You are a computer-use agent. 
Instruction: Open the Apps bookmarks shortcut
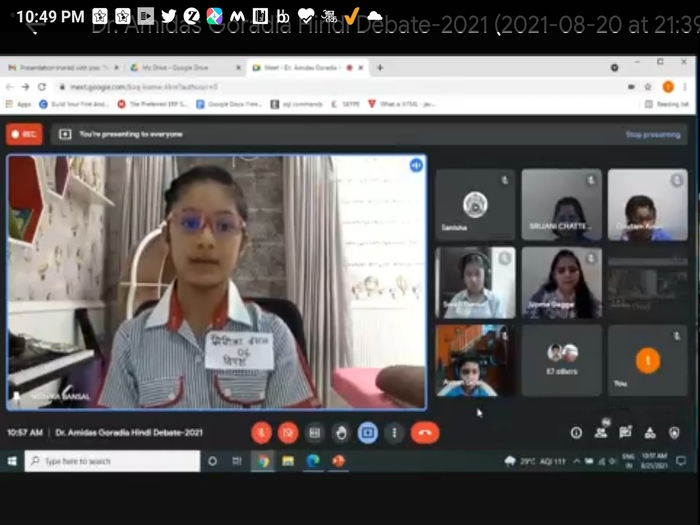pyautogui.click(x=18, y=104)
